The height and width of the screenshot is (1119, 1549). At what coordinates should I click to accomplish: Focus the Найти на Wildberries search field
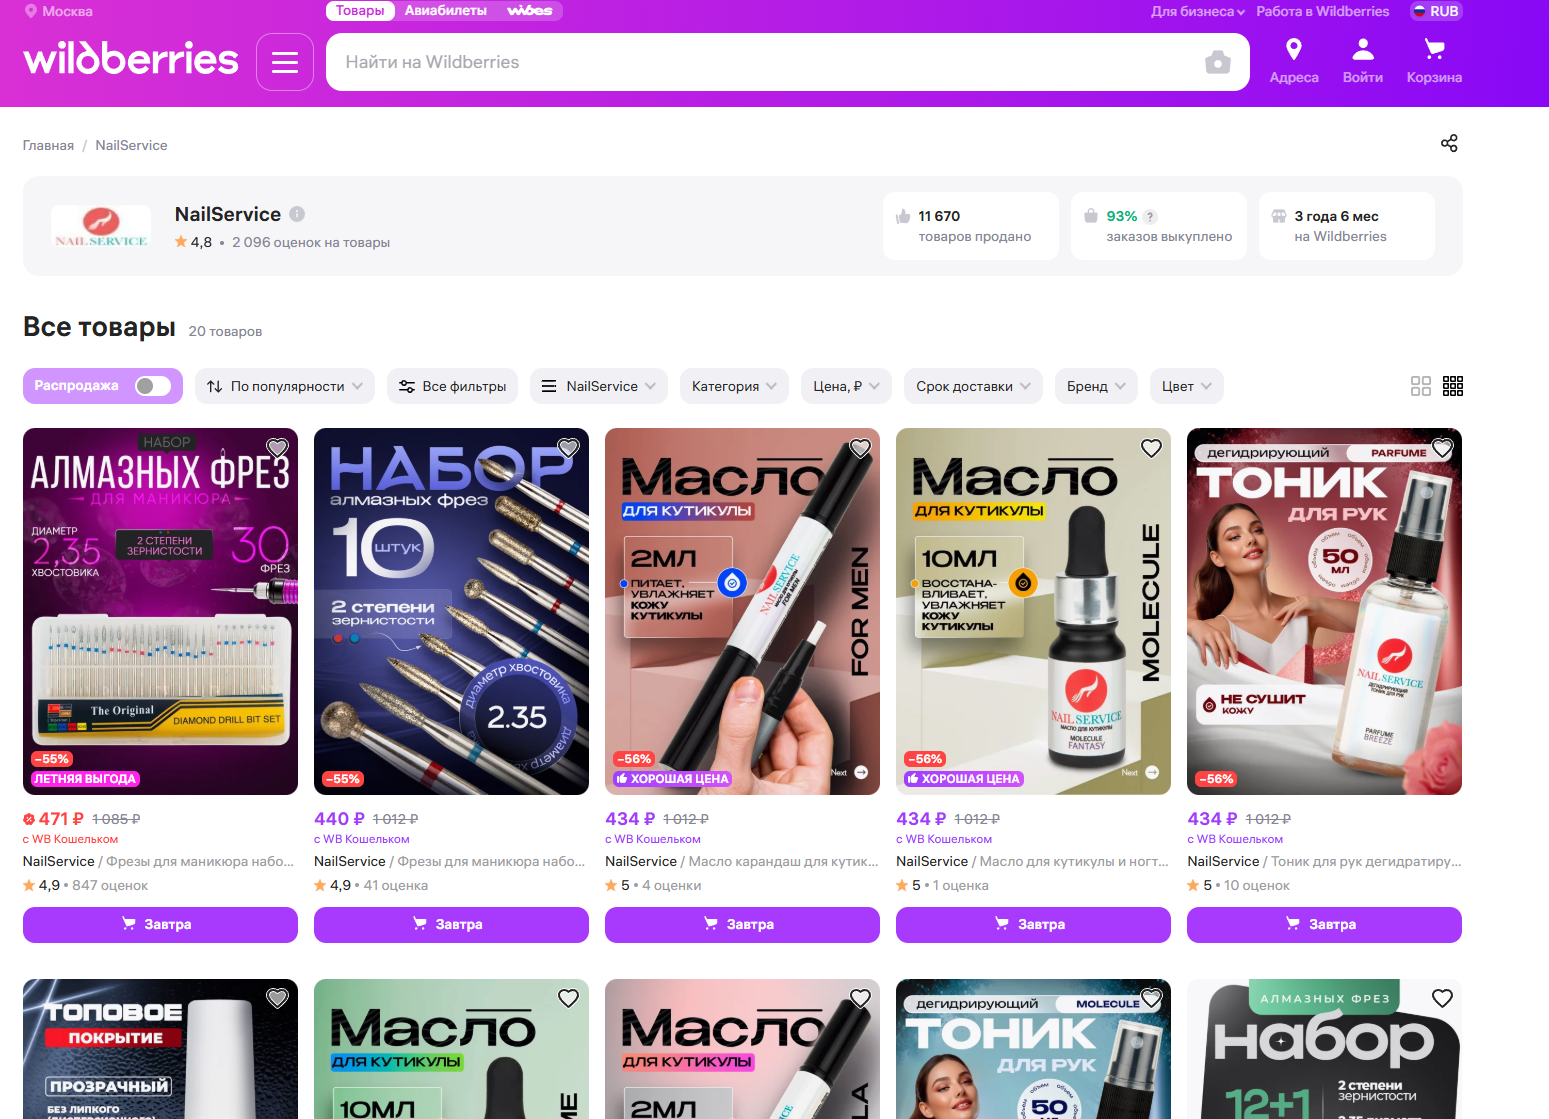coord(765,62)
